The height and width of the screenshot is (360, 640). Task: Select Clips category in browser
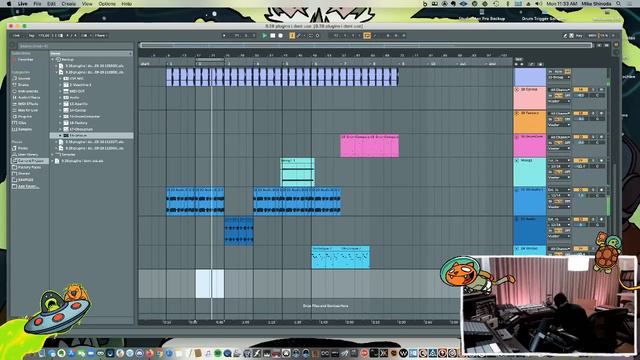click(22, 123)
